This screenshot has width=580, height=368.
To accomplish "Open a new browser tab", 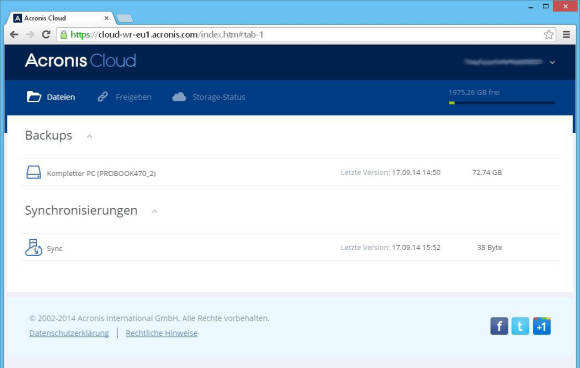I will (x=125, y=18).
